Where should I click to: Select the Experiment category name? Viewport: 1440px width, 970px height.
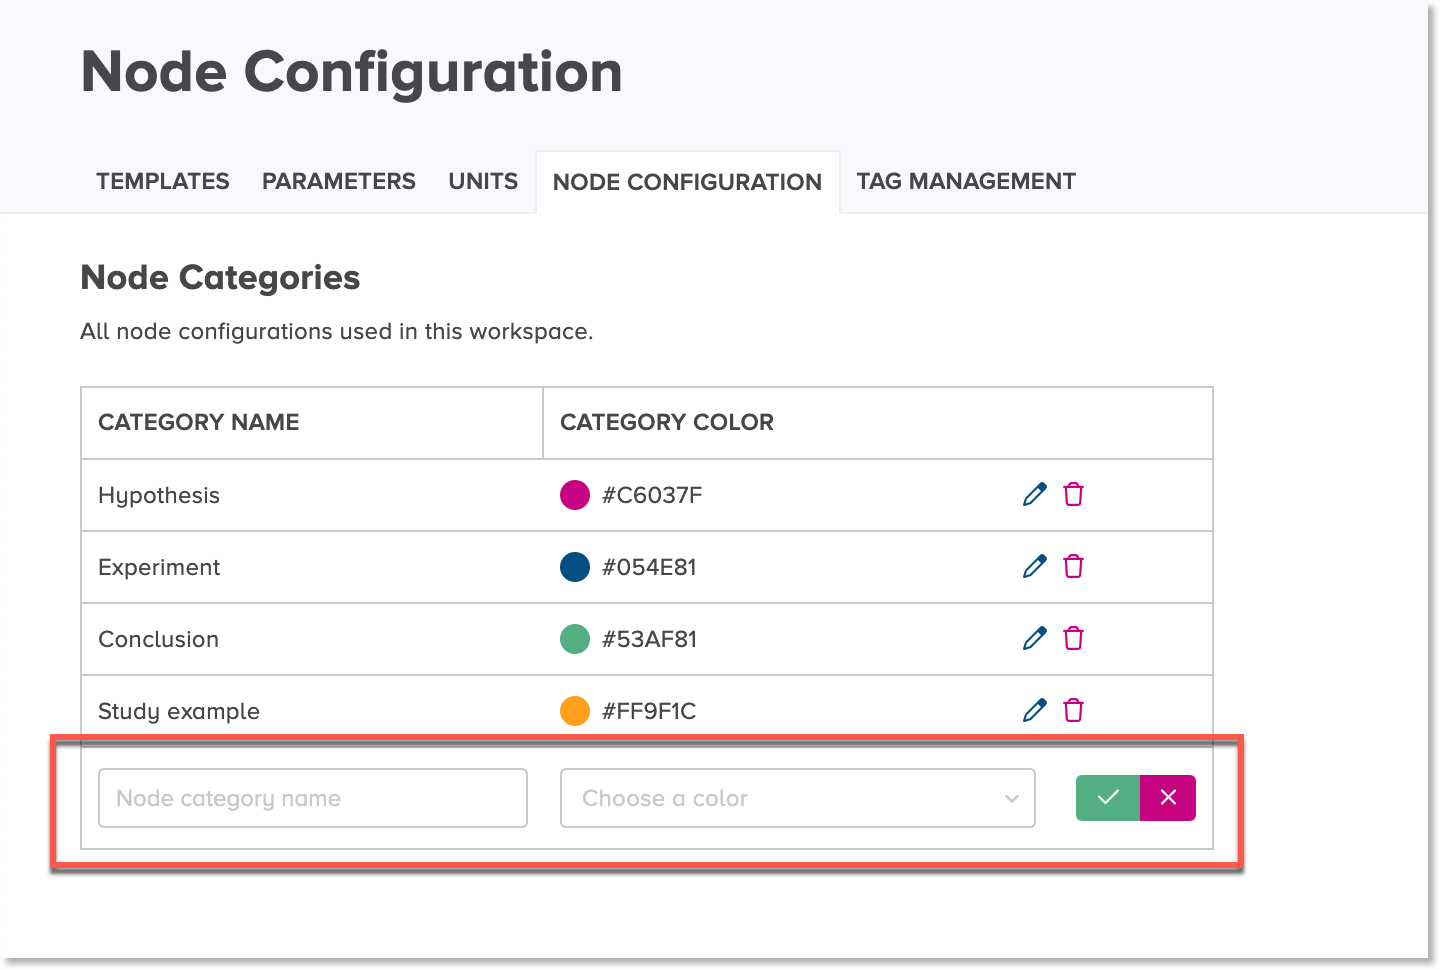[159, 567]
